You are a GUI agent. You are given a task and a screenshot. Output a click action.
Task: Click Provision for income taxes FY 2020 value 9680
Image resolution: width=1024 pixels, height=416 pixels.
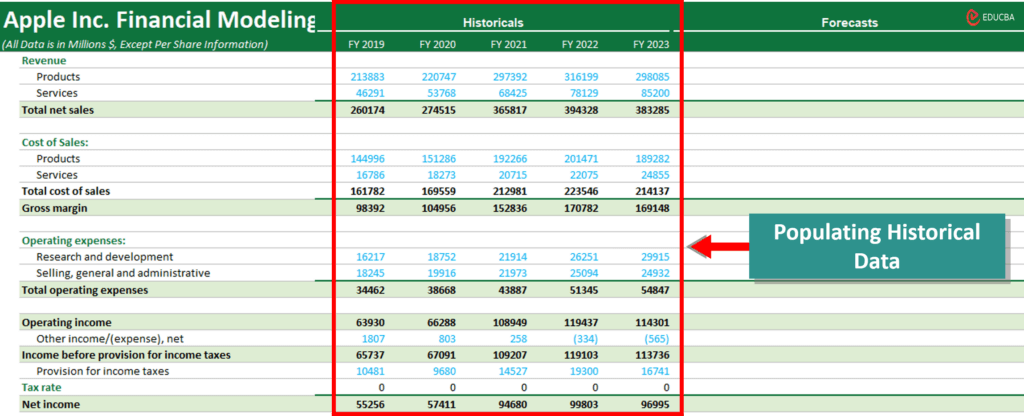pos(444,372)
